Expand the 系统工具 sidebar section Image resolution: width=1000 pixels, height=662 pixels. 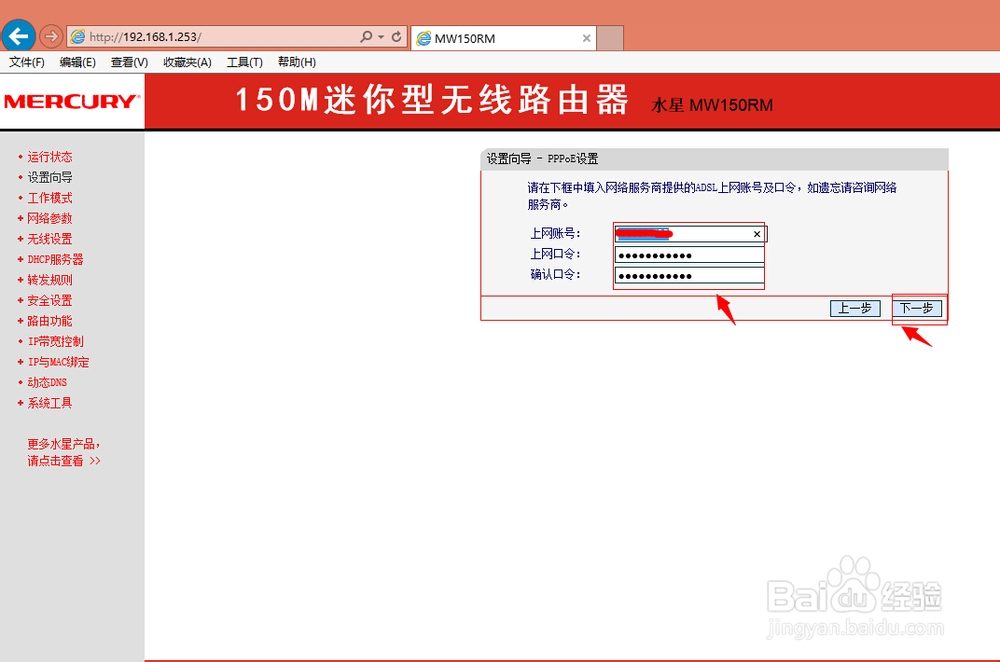point(50,403)
